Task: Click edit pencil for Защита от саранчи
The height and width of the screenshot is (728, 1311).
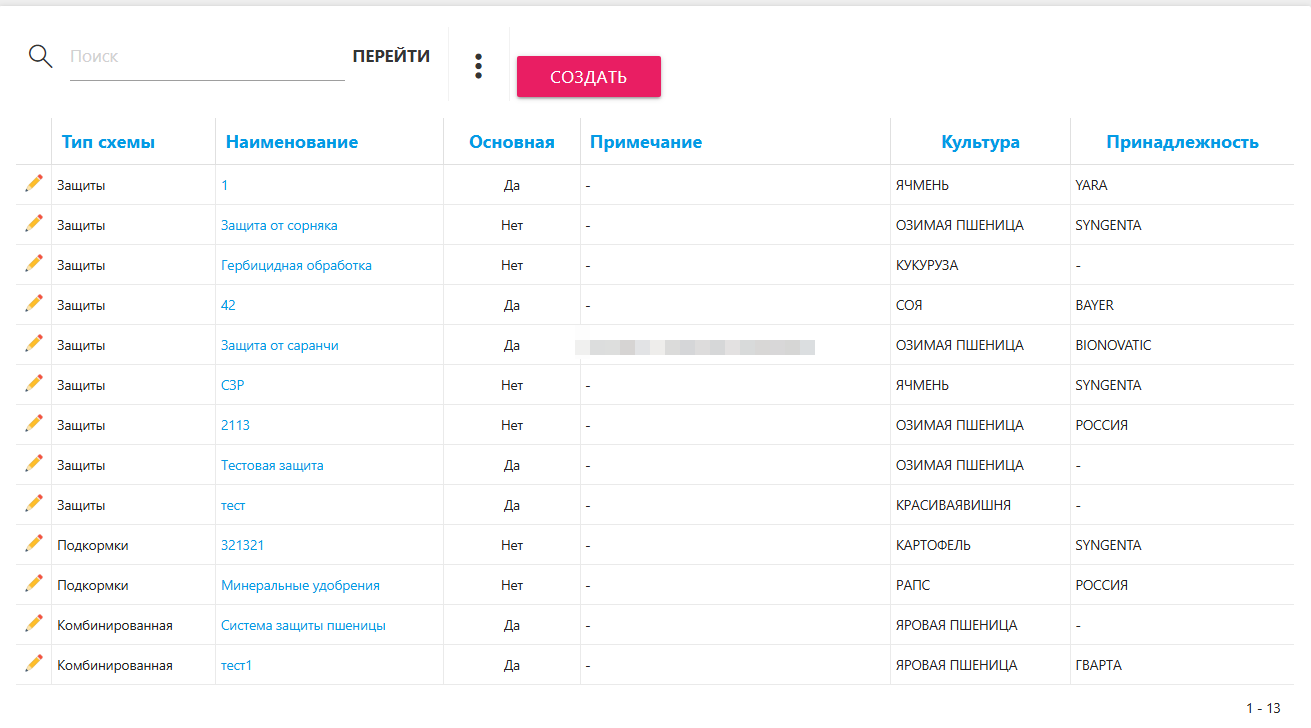Action: 34,344
